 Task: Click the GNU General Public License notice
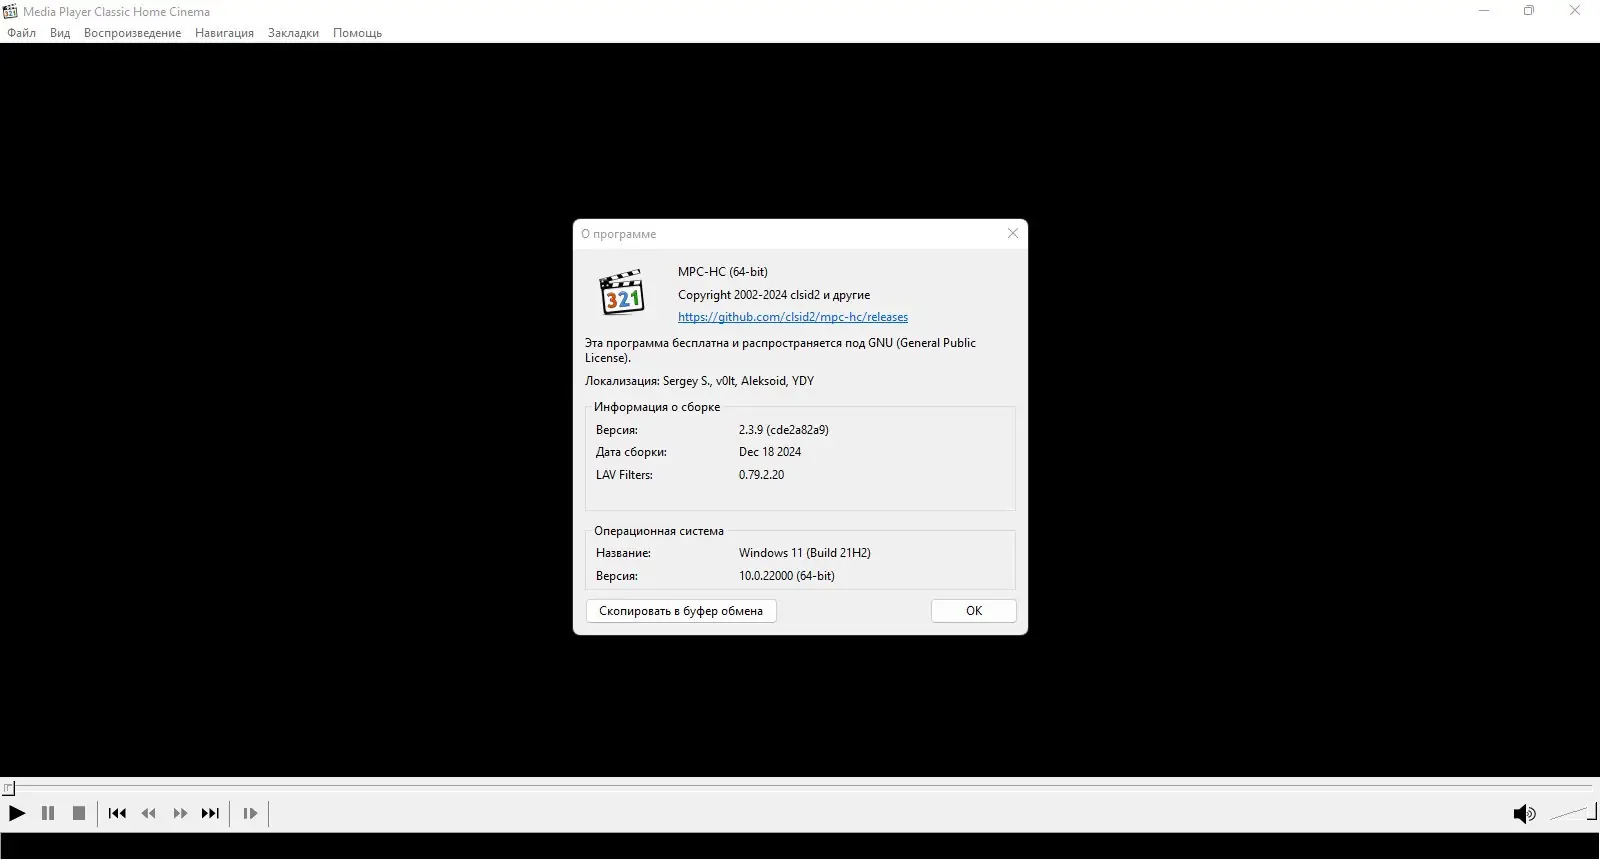coord(780,350)
